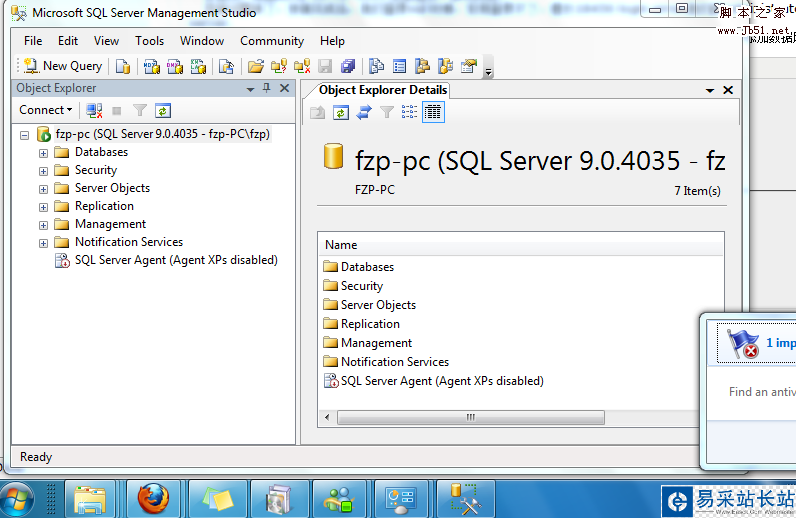Open the Properties Window icon
Viewport: 796px width, 518px height.
[x=469, y=66]
